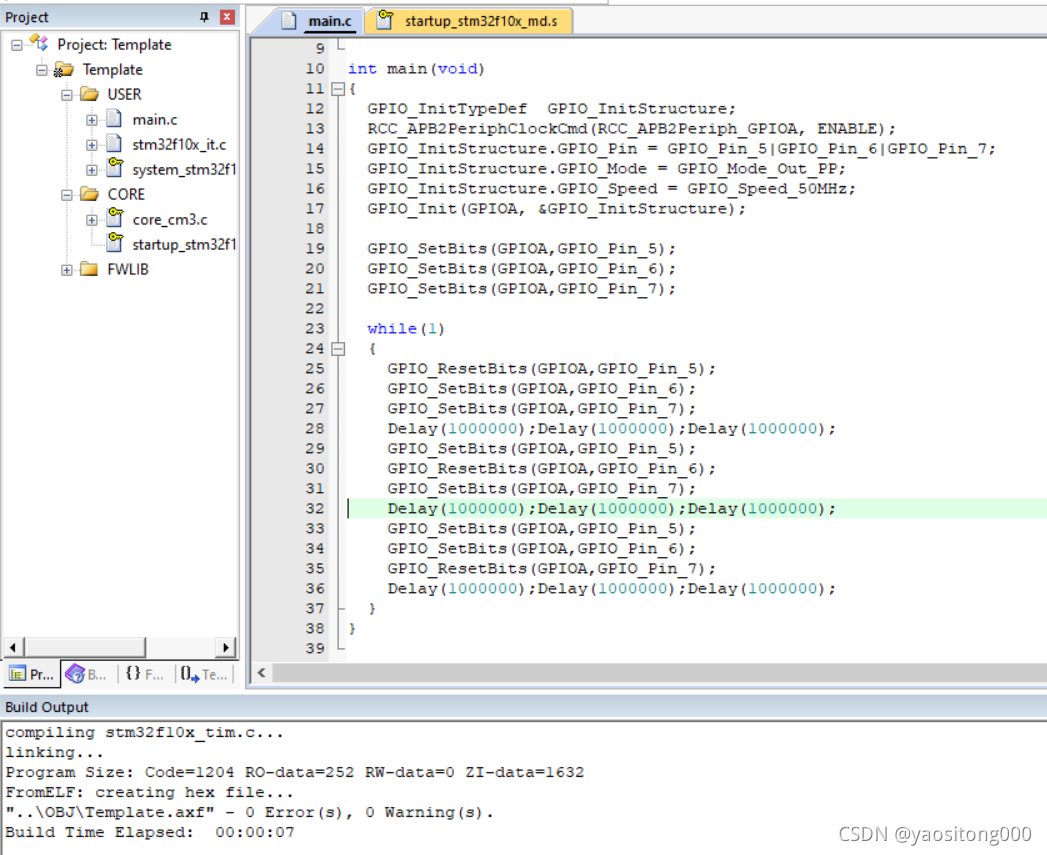Click the Build Output panel title
The height and width of the screenshot is (855, 1047).
47,707
